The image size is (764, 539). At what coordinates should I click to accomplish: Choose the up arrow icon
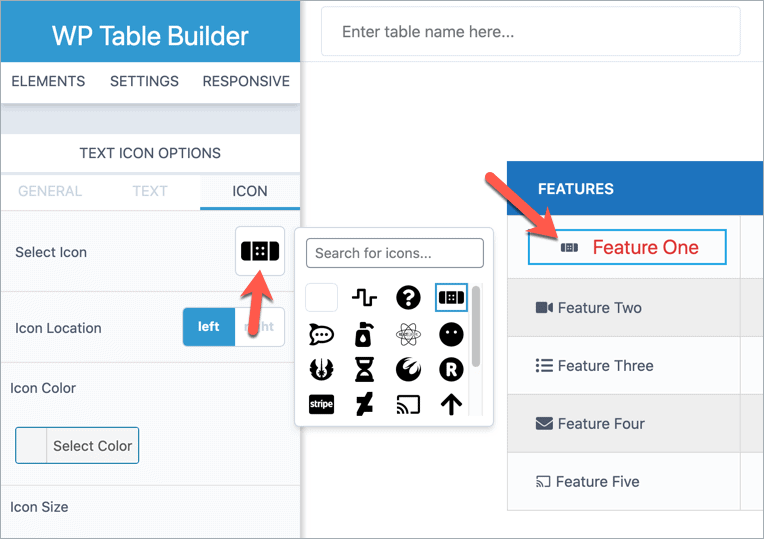tap(451, 405)
